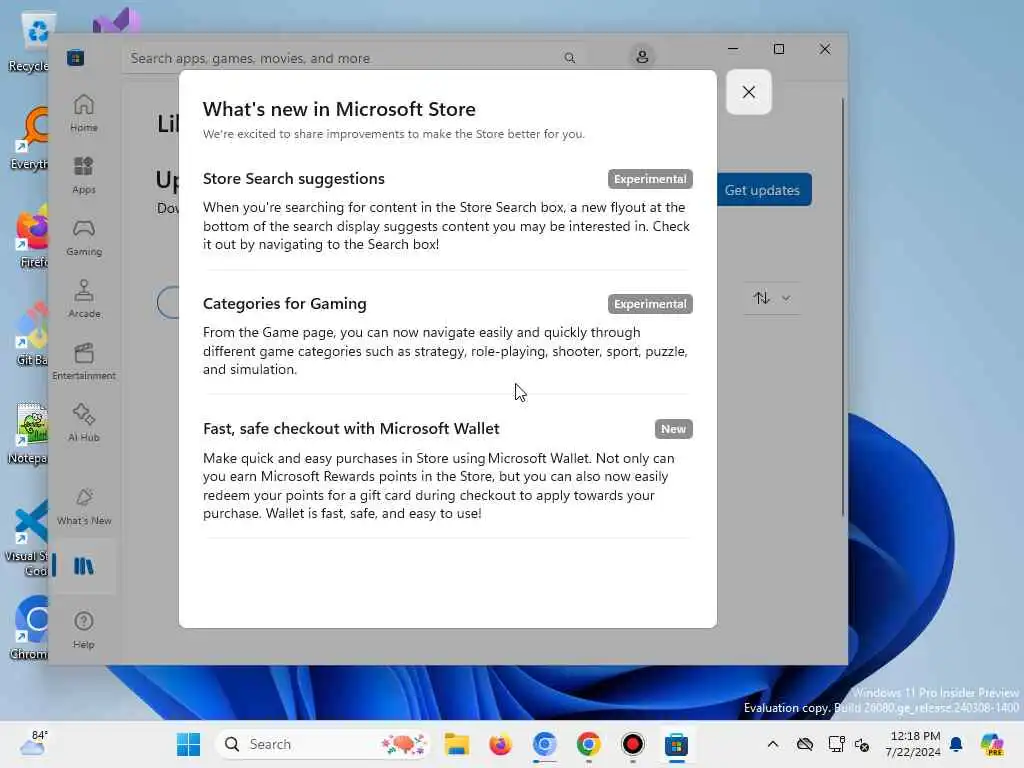Click the New badge for Microsoft Wallet
The height and width of the screenshot is (768, 1024).
[x=673, y=429]
